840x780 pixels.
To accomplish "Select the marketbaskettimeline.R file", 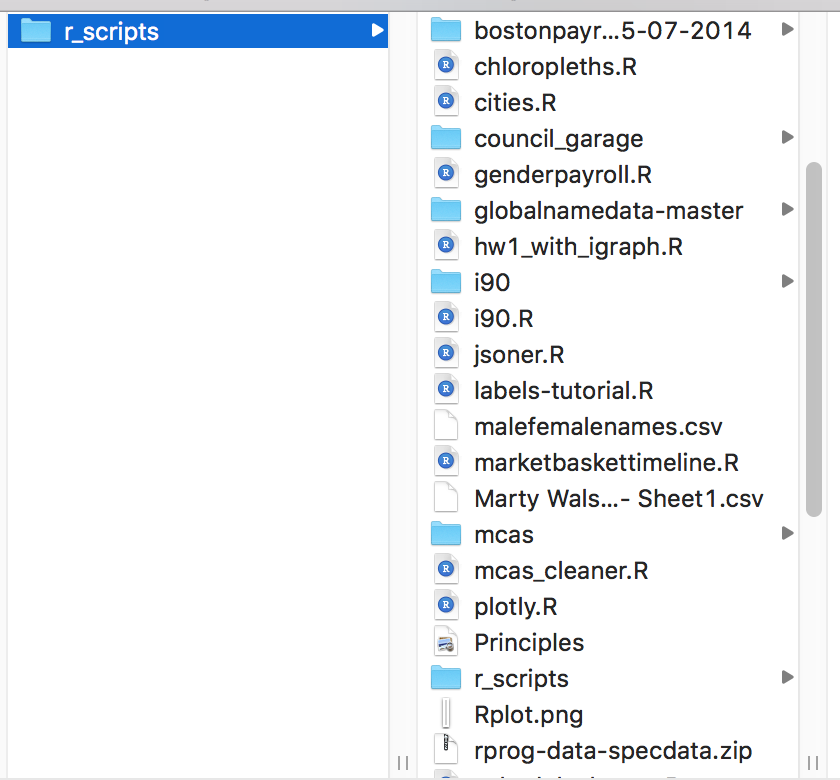I will tap(606, 463).
